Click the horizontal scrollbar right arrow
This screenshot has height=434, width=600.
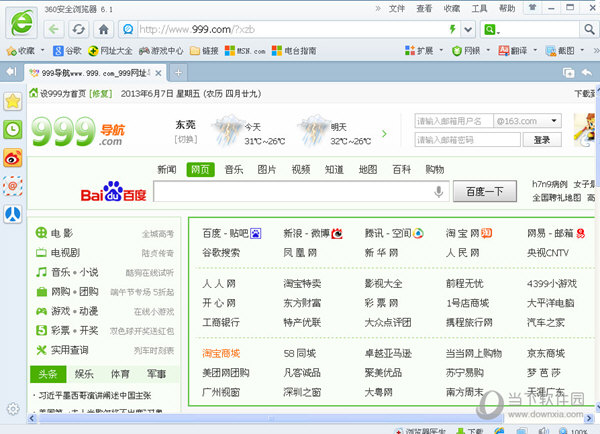click(589, 419)
